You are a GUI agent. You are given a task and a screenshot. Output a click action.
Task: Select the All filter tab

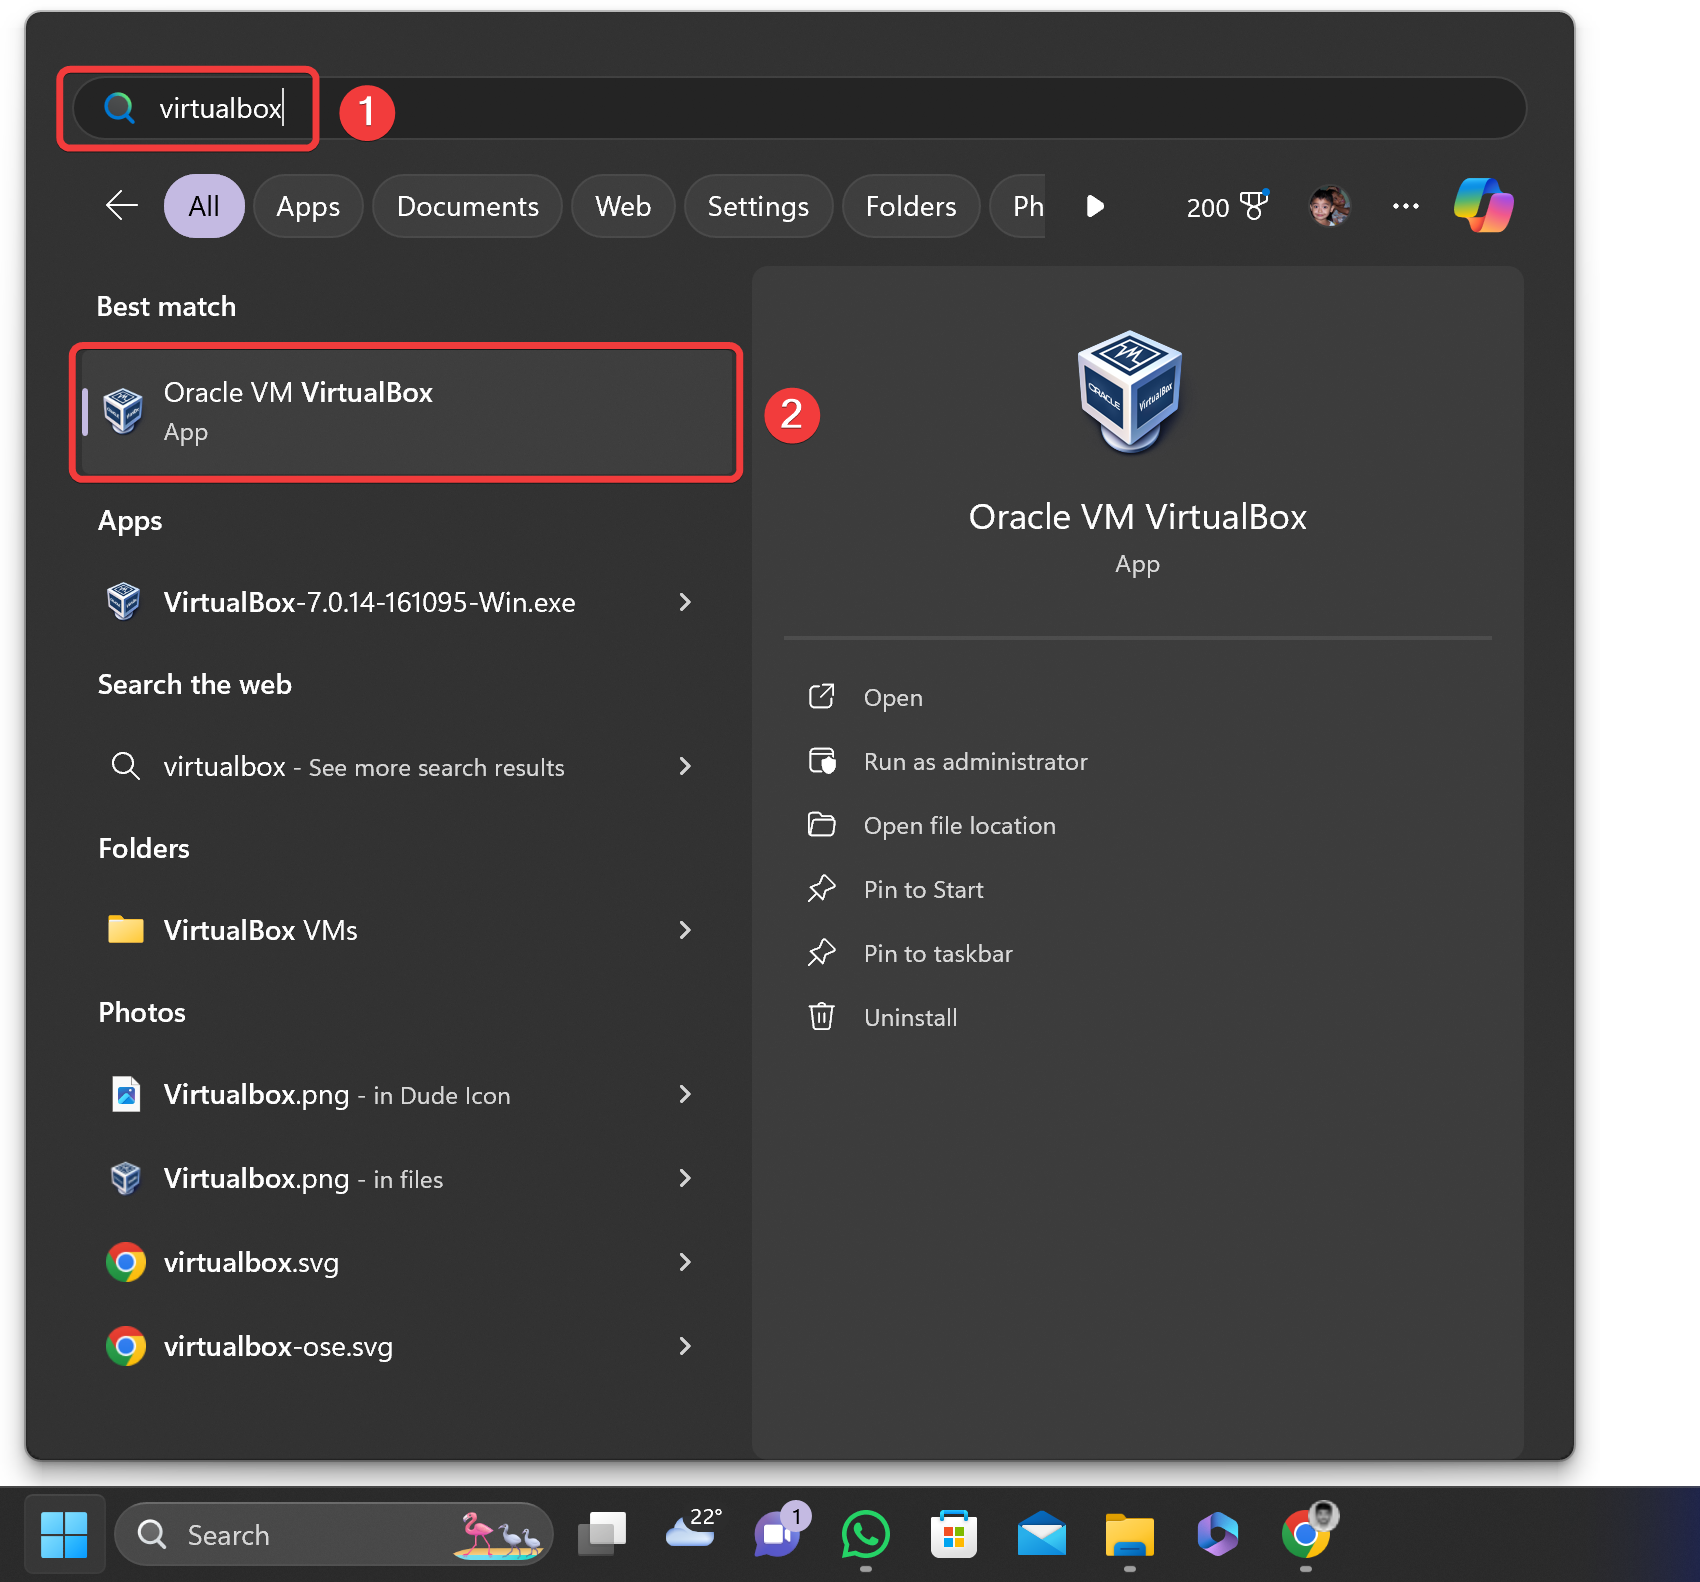204,206
